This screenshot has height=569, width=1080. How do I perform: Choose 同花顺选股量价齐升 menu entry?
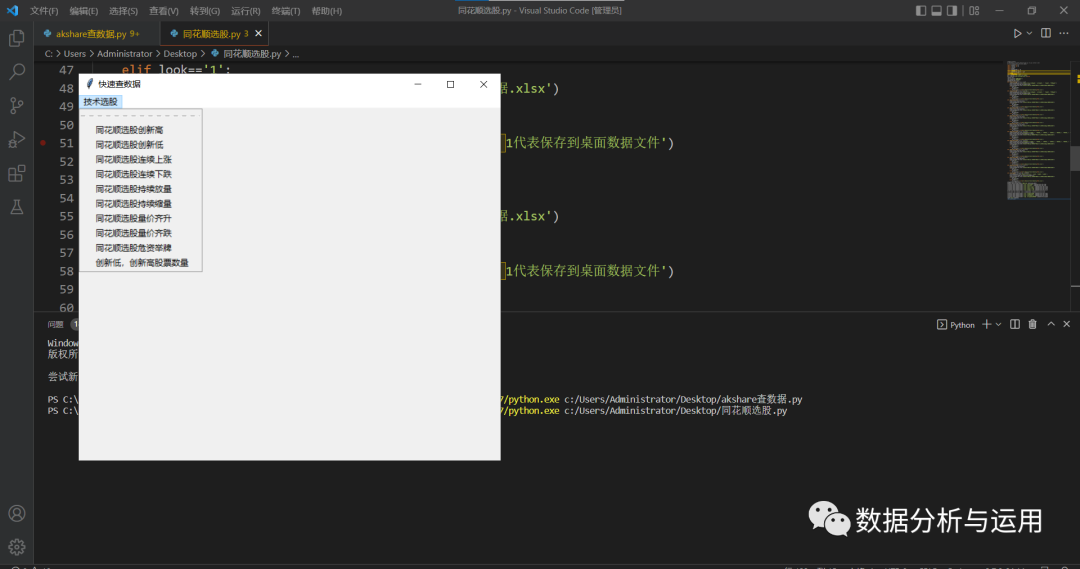[x=141, y=218]
